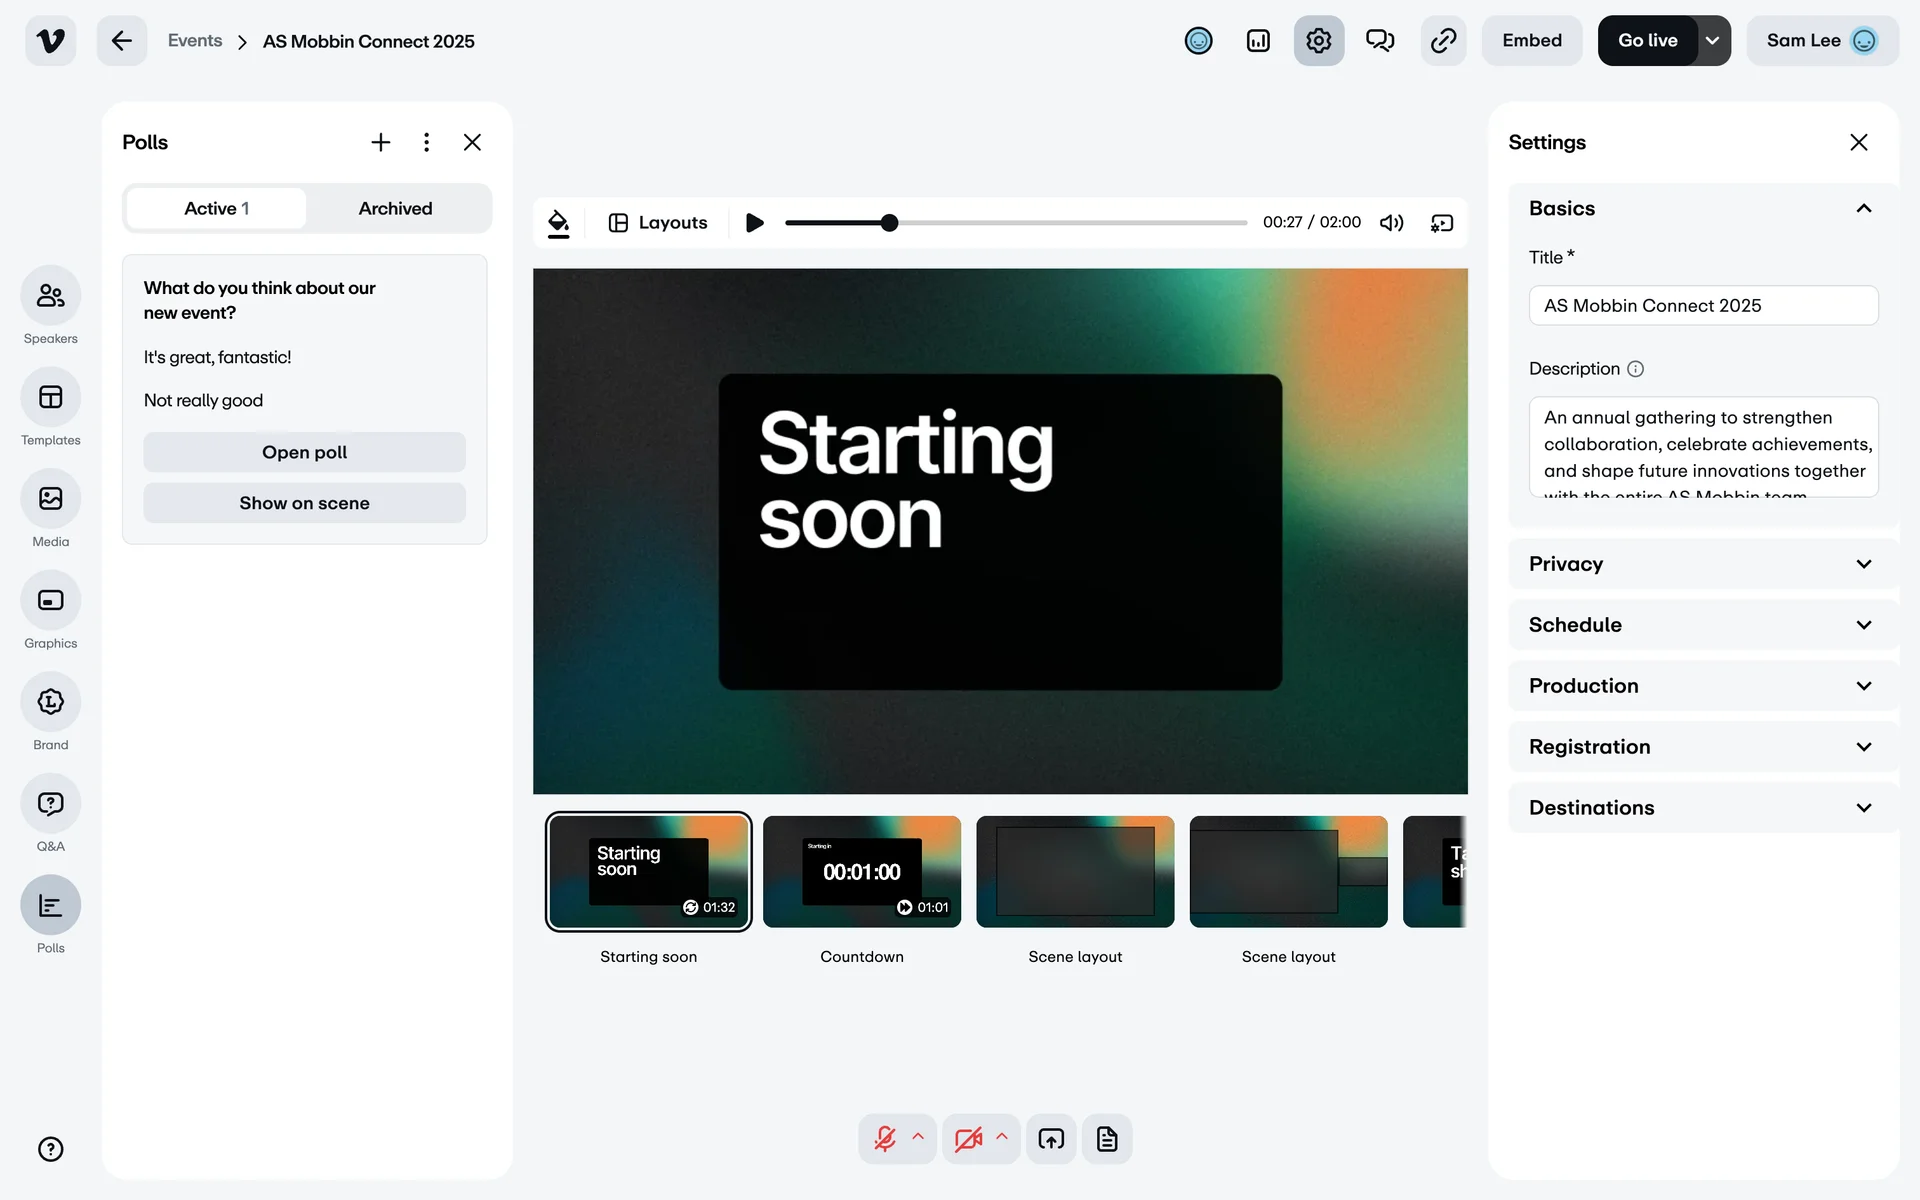Click the Embed button
The width and height of the screenshot is (1920, 1200).
point(1531,41)
